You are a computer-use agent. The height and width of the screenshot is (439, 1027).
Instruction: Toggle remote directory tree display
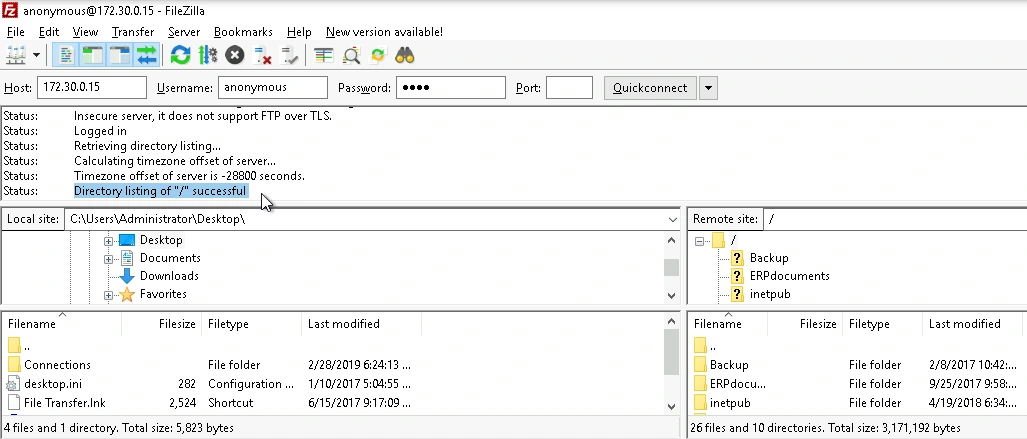point(120,56)
